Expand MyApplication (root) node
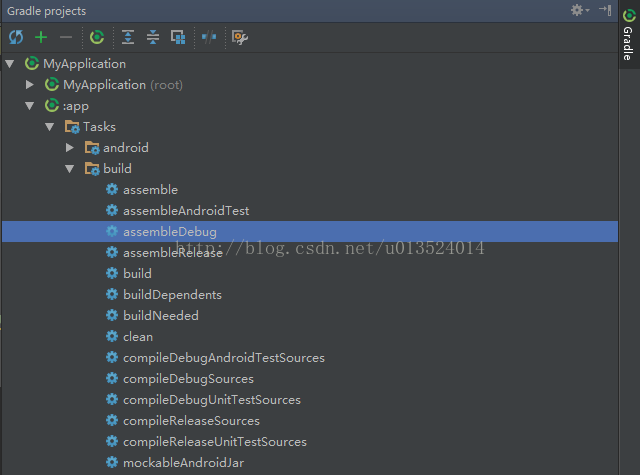The width and height of the screenshot is (640, 475). click(x=30, y=84)
